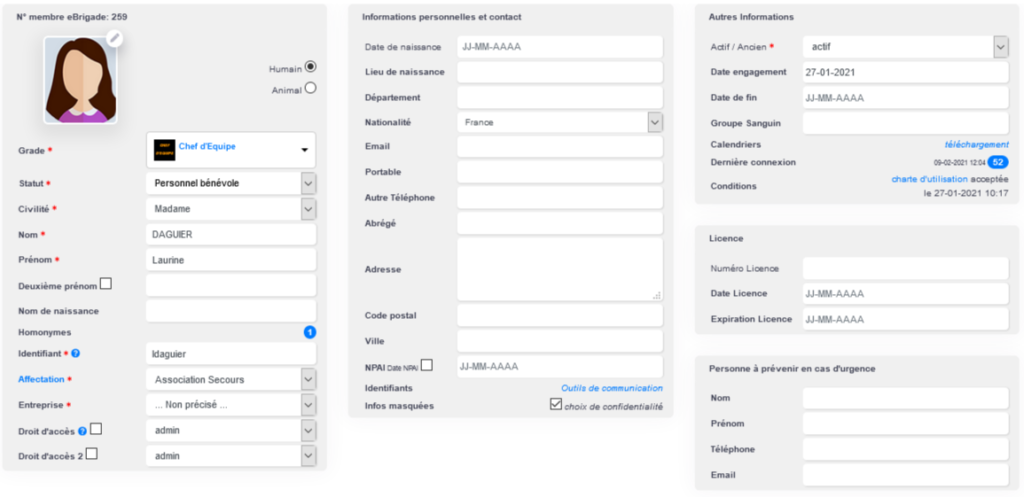The height and width of the screenshot is (497, 1024).
Task: Toggle the NPAI checkbox
Action: pyautogui.click(x=427, y=366)
